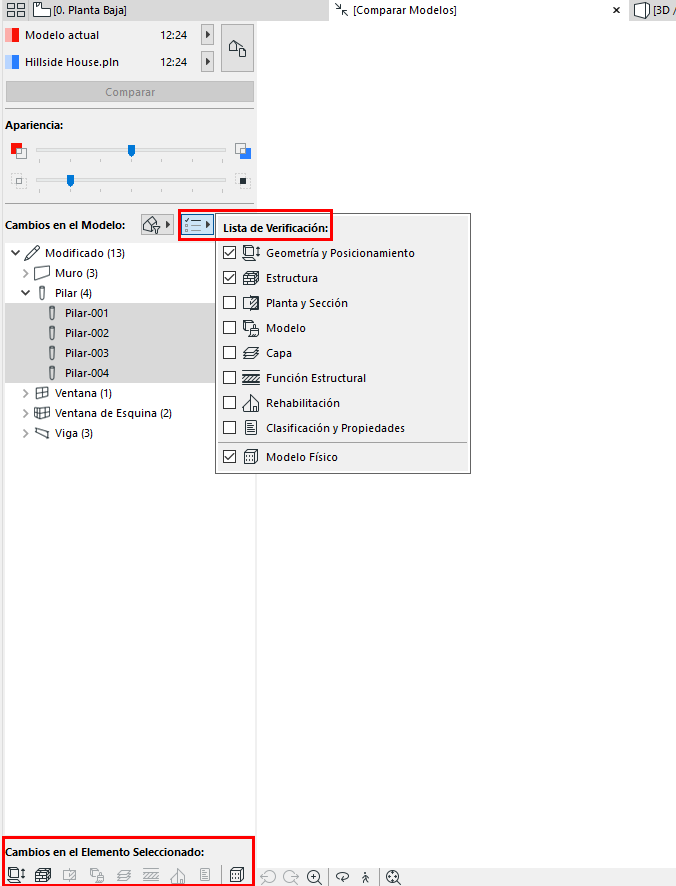This screenshot has height=886, width=676.
Task: Click the Muro wall icon in tree
Action: coord(42,273)
